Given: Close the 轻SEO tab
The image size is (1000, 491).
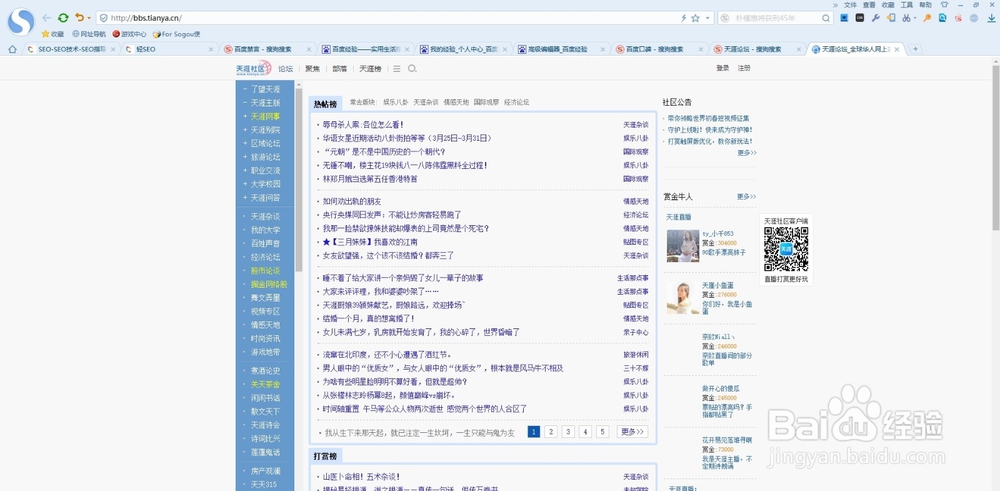Looking at the screenshot, I should [x=211, y=49].
